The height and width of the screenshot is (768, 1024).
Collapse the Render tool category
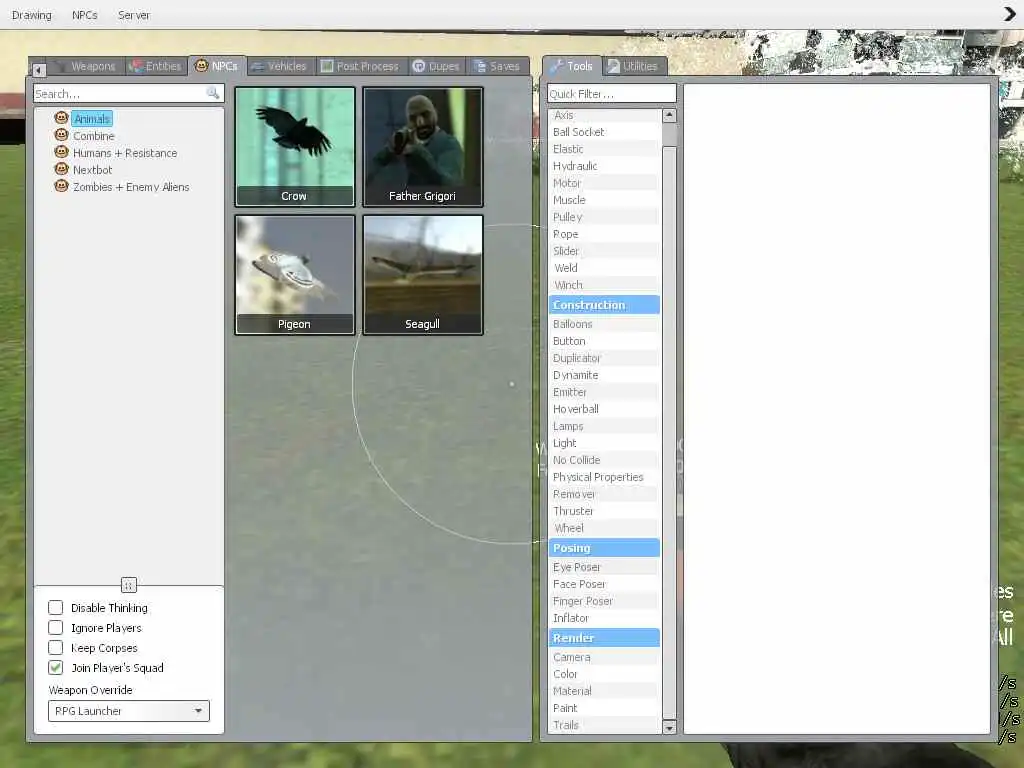604,637
